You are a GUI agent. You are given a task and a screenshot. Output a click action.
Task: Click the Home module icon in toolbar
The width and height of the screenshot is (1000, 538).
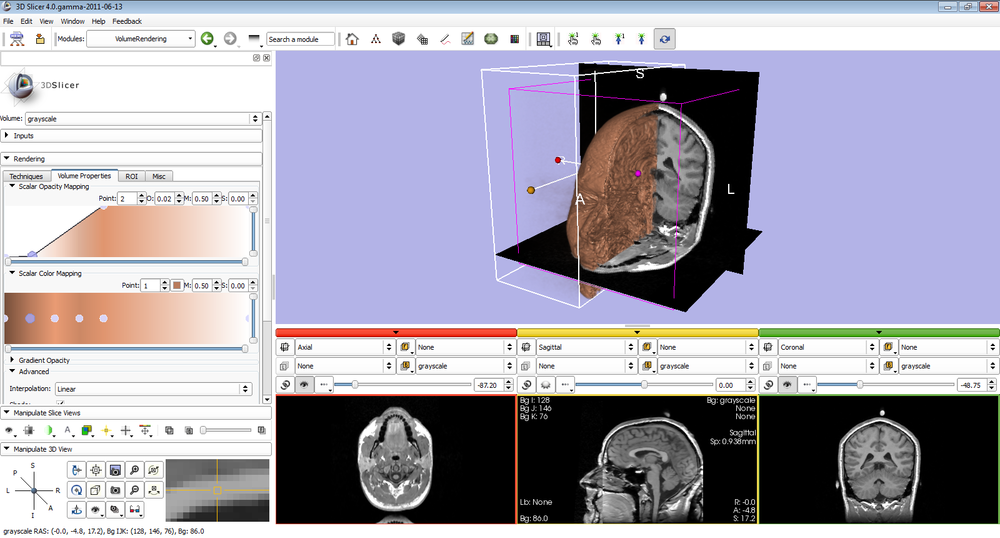click(352, 39)
